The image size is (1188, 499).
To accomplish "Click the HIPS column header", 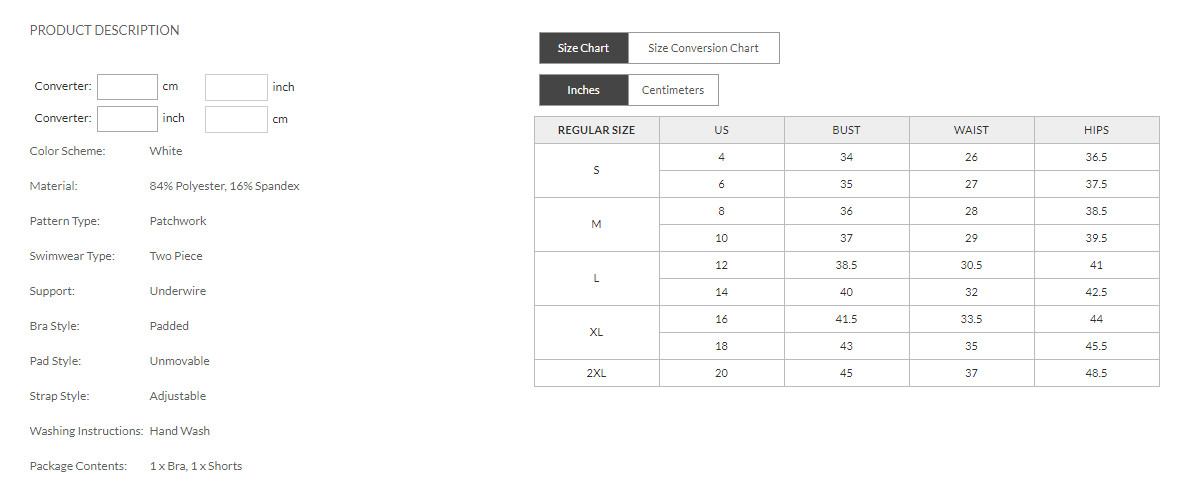I will point(1096,130).
